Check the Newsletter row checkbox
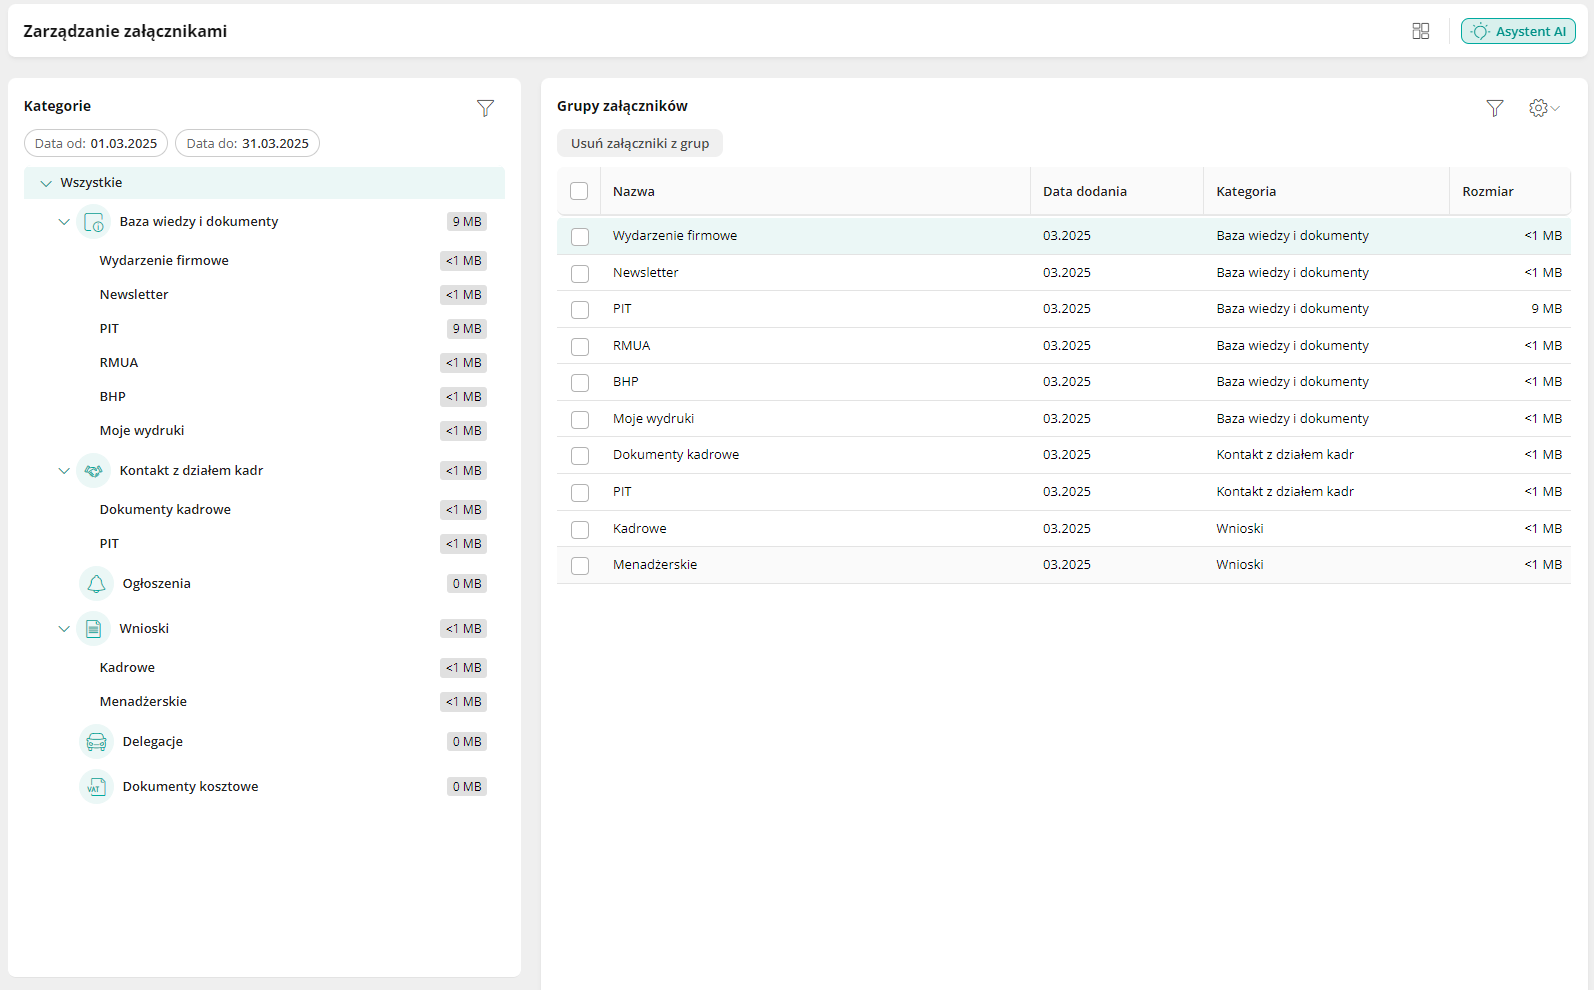The image size is (1594, 990). 580,273
